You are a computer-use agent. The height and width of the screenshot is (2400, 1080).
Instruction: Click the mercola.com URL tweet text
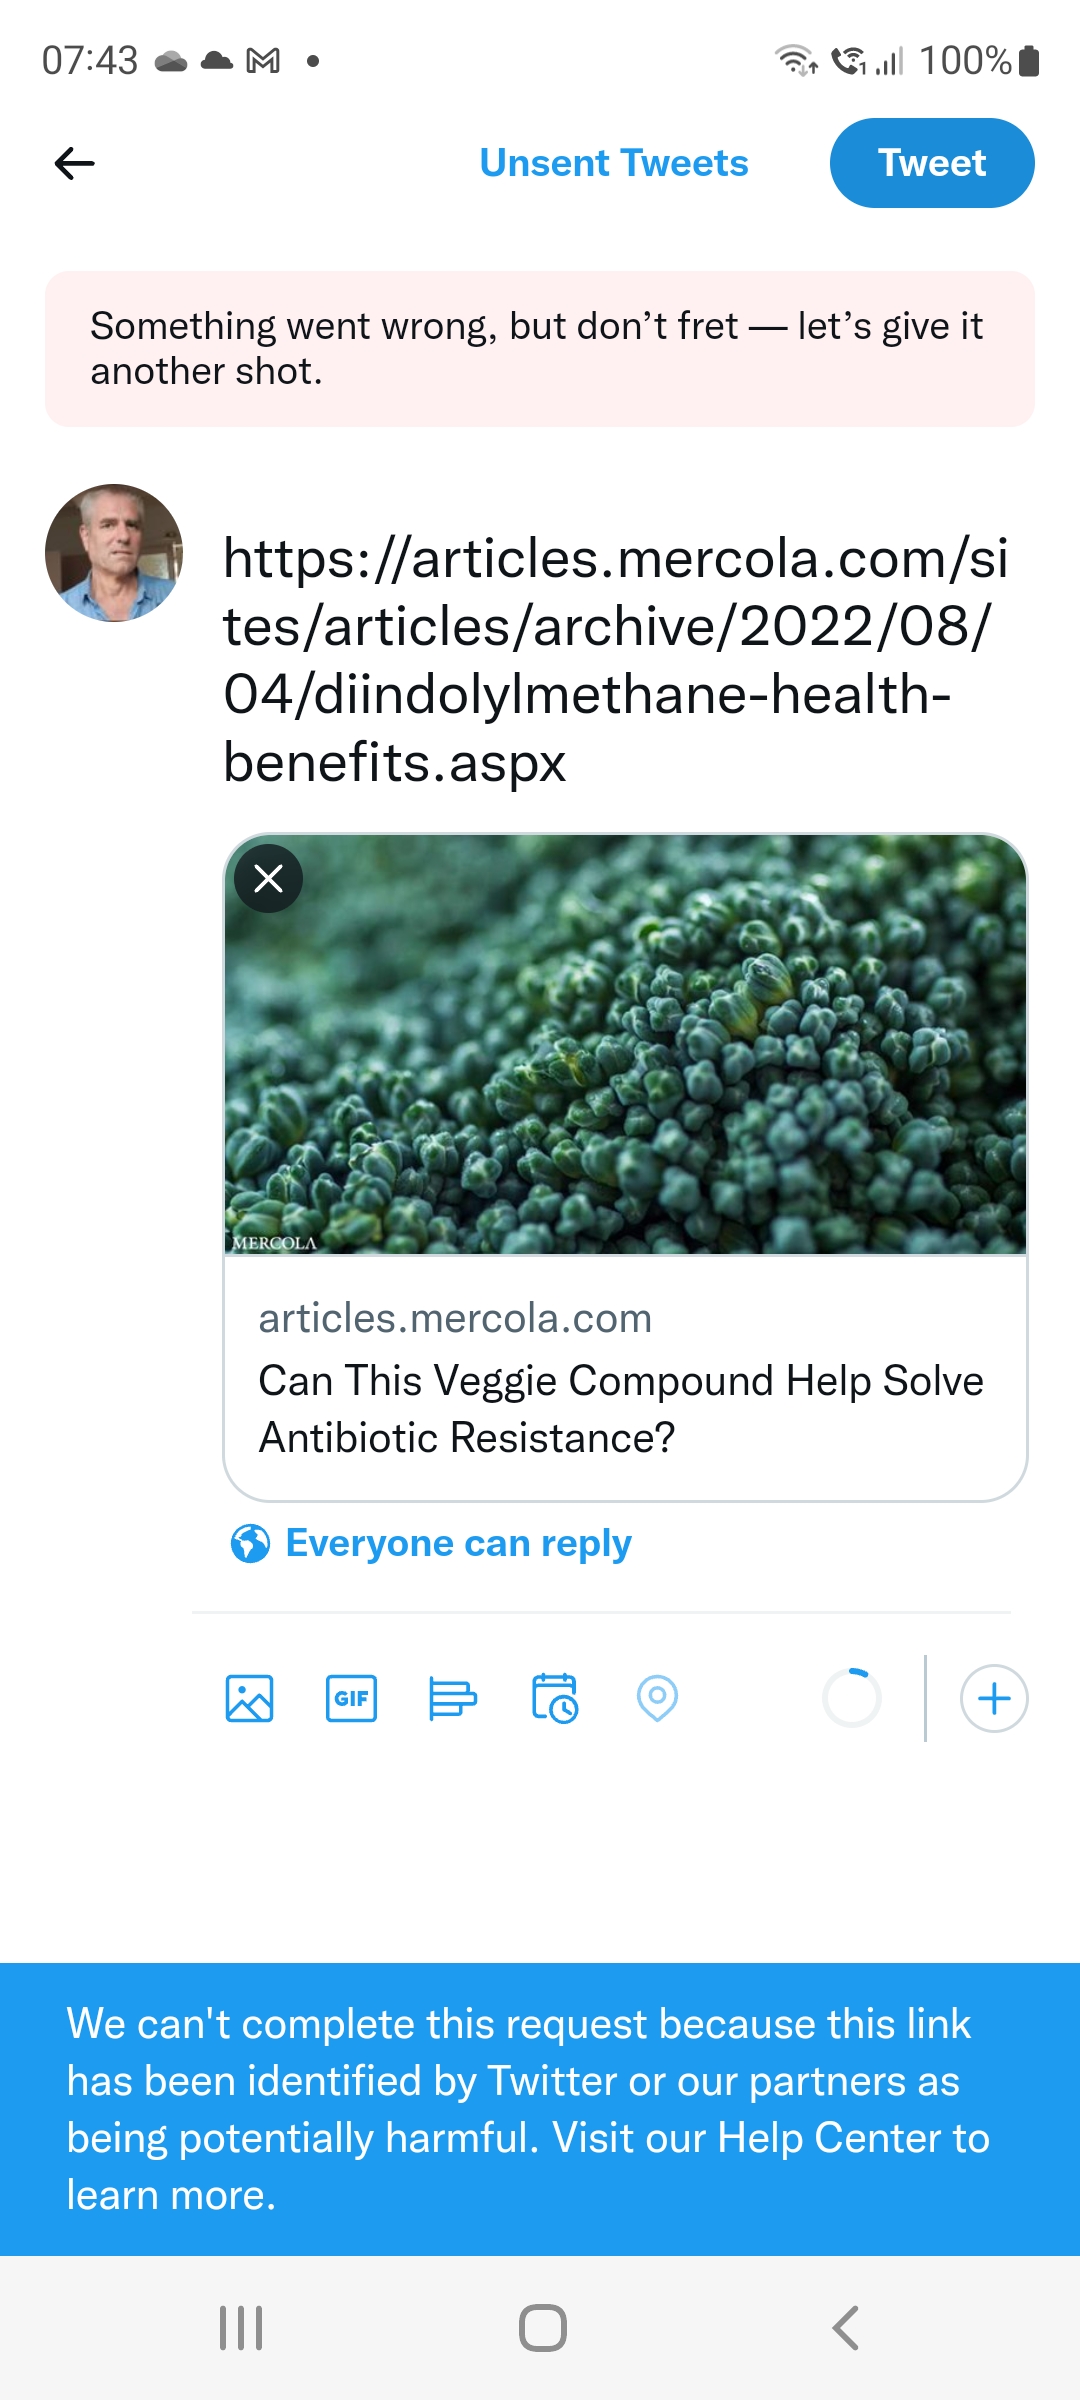pos(614,659)
